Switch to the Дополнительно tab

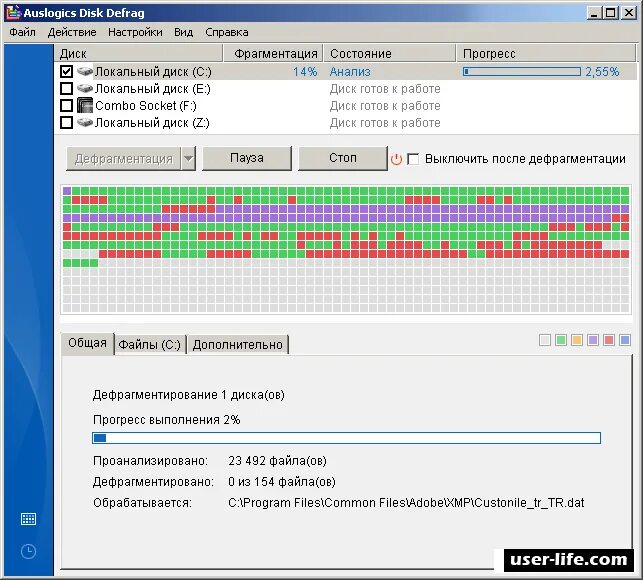pyautogui.click(x=237, y=345)
